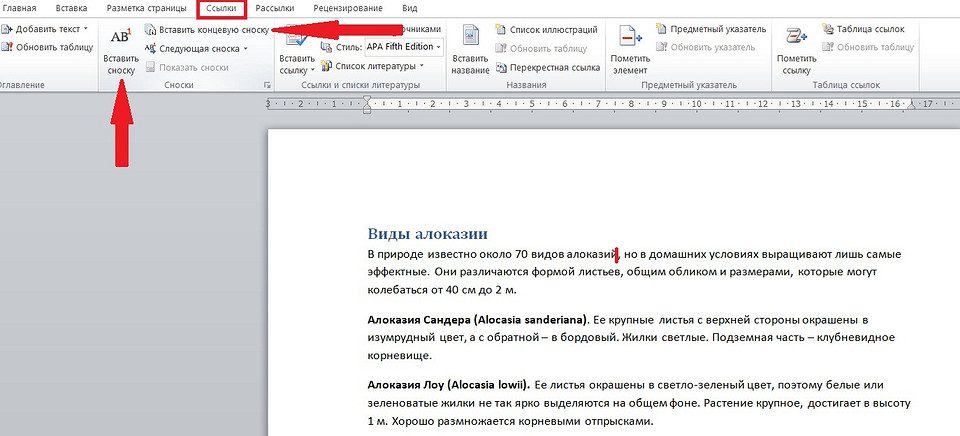Click Вставить концевую сноску endnote button
The image size is (960, 436).
[x=205, y=30]
